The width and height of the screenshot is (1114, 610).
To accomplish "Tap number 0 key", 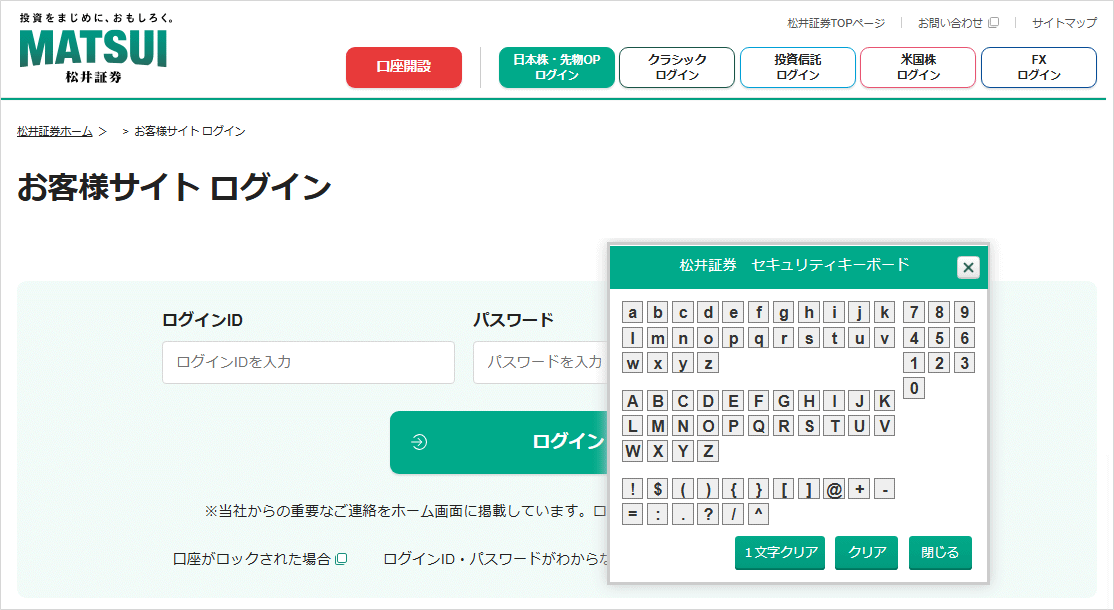I will [914, 388].
